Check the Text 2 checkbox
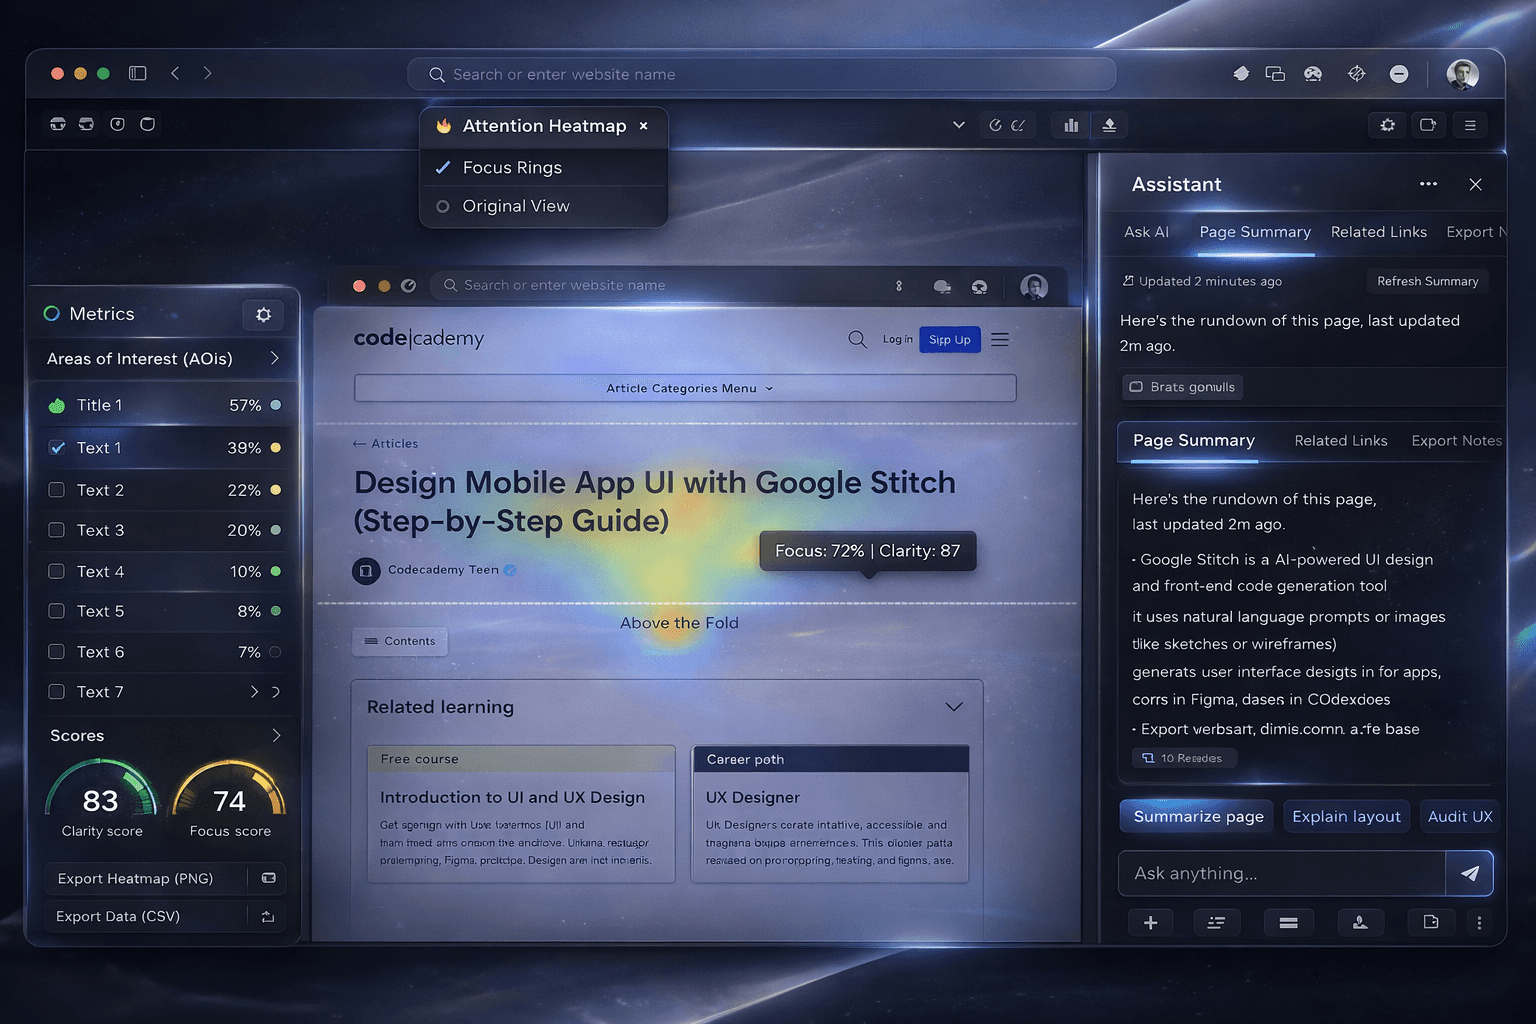Image resolution: width=1536 pixels, height=1024 pixels. pyautogui.click(x=57, y=490)
